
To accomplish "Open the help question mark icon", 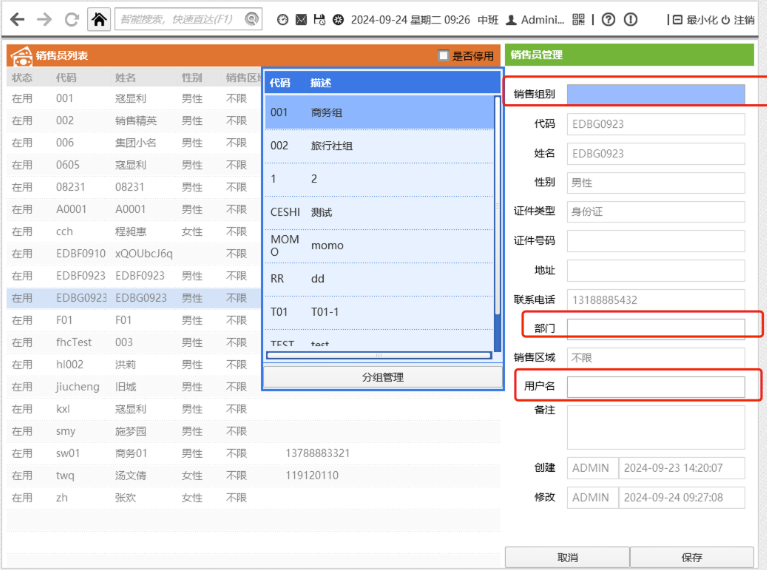I will (608, 20).
